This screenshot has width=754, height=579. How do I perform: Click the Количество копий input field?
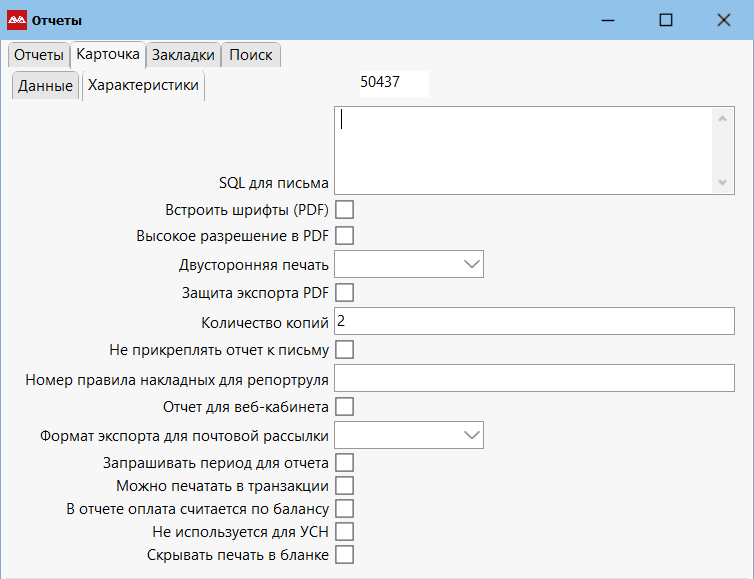(x=534, y=321)
